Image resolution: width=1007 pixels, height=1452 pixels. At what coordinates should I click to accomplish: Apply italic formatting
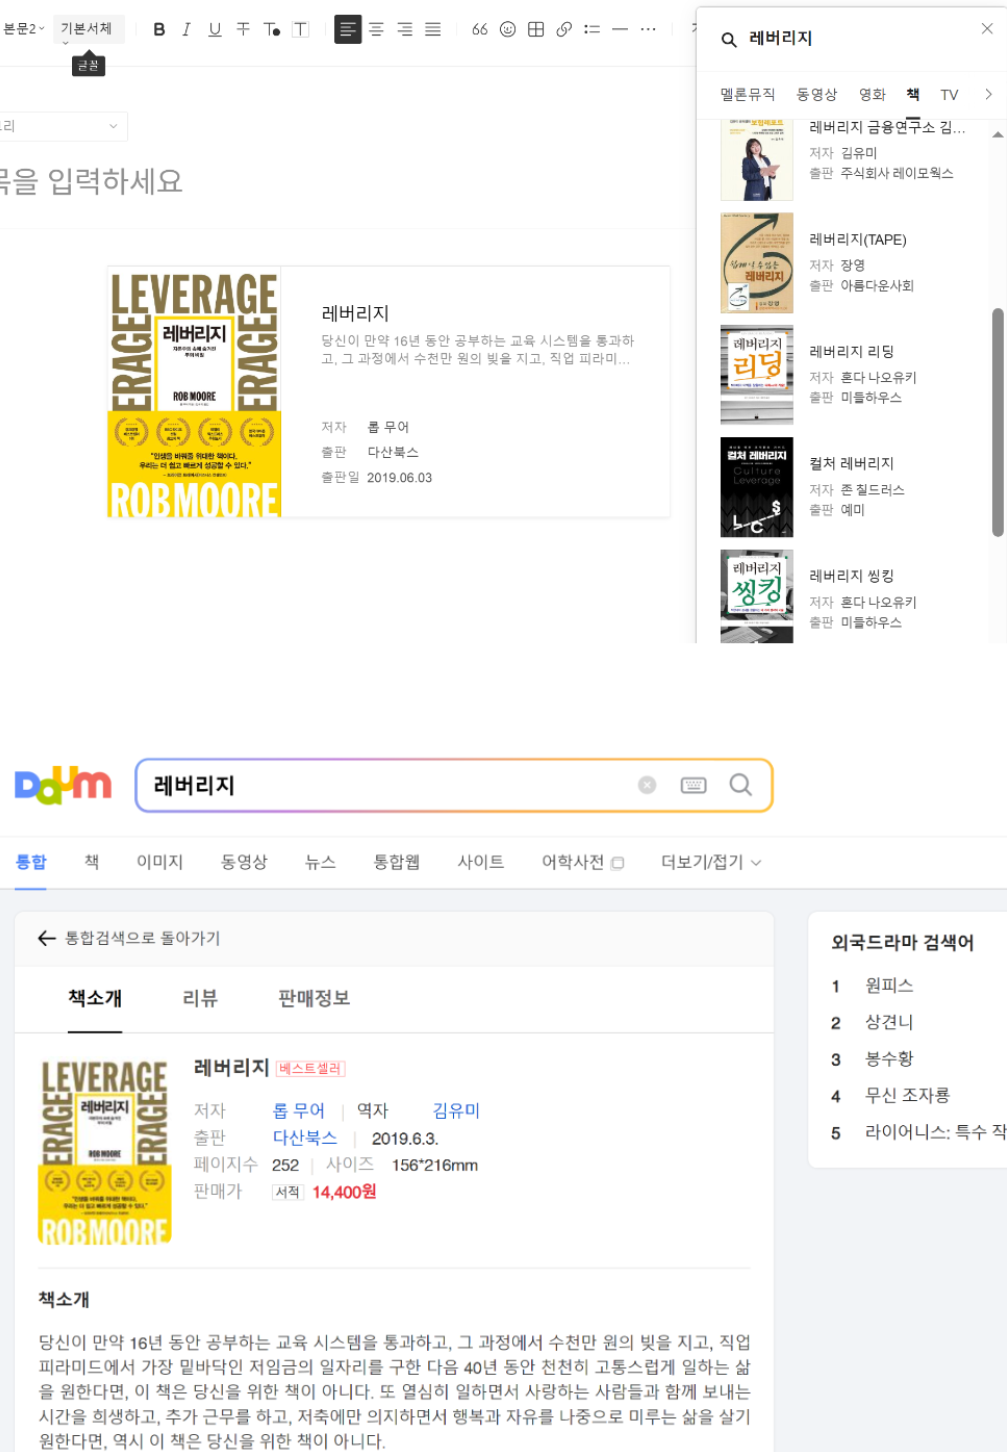click(x=186, y=29)
